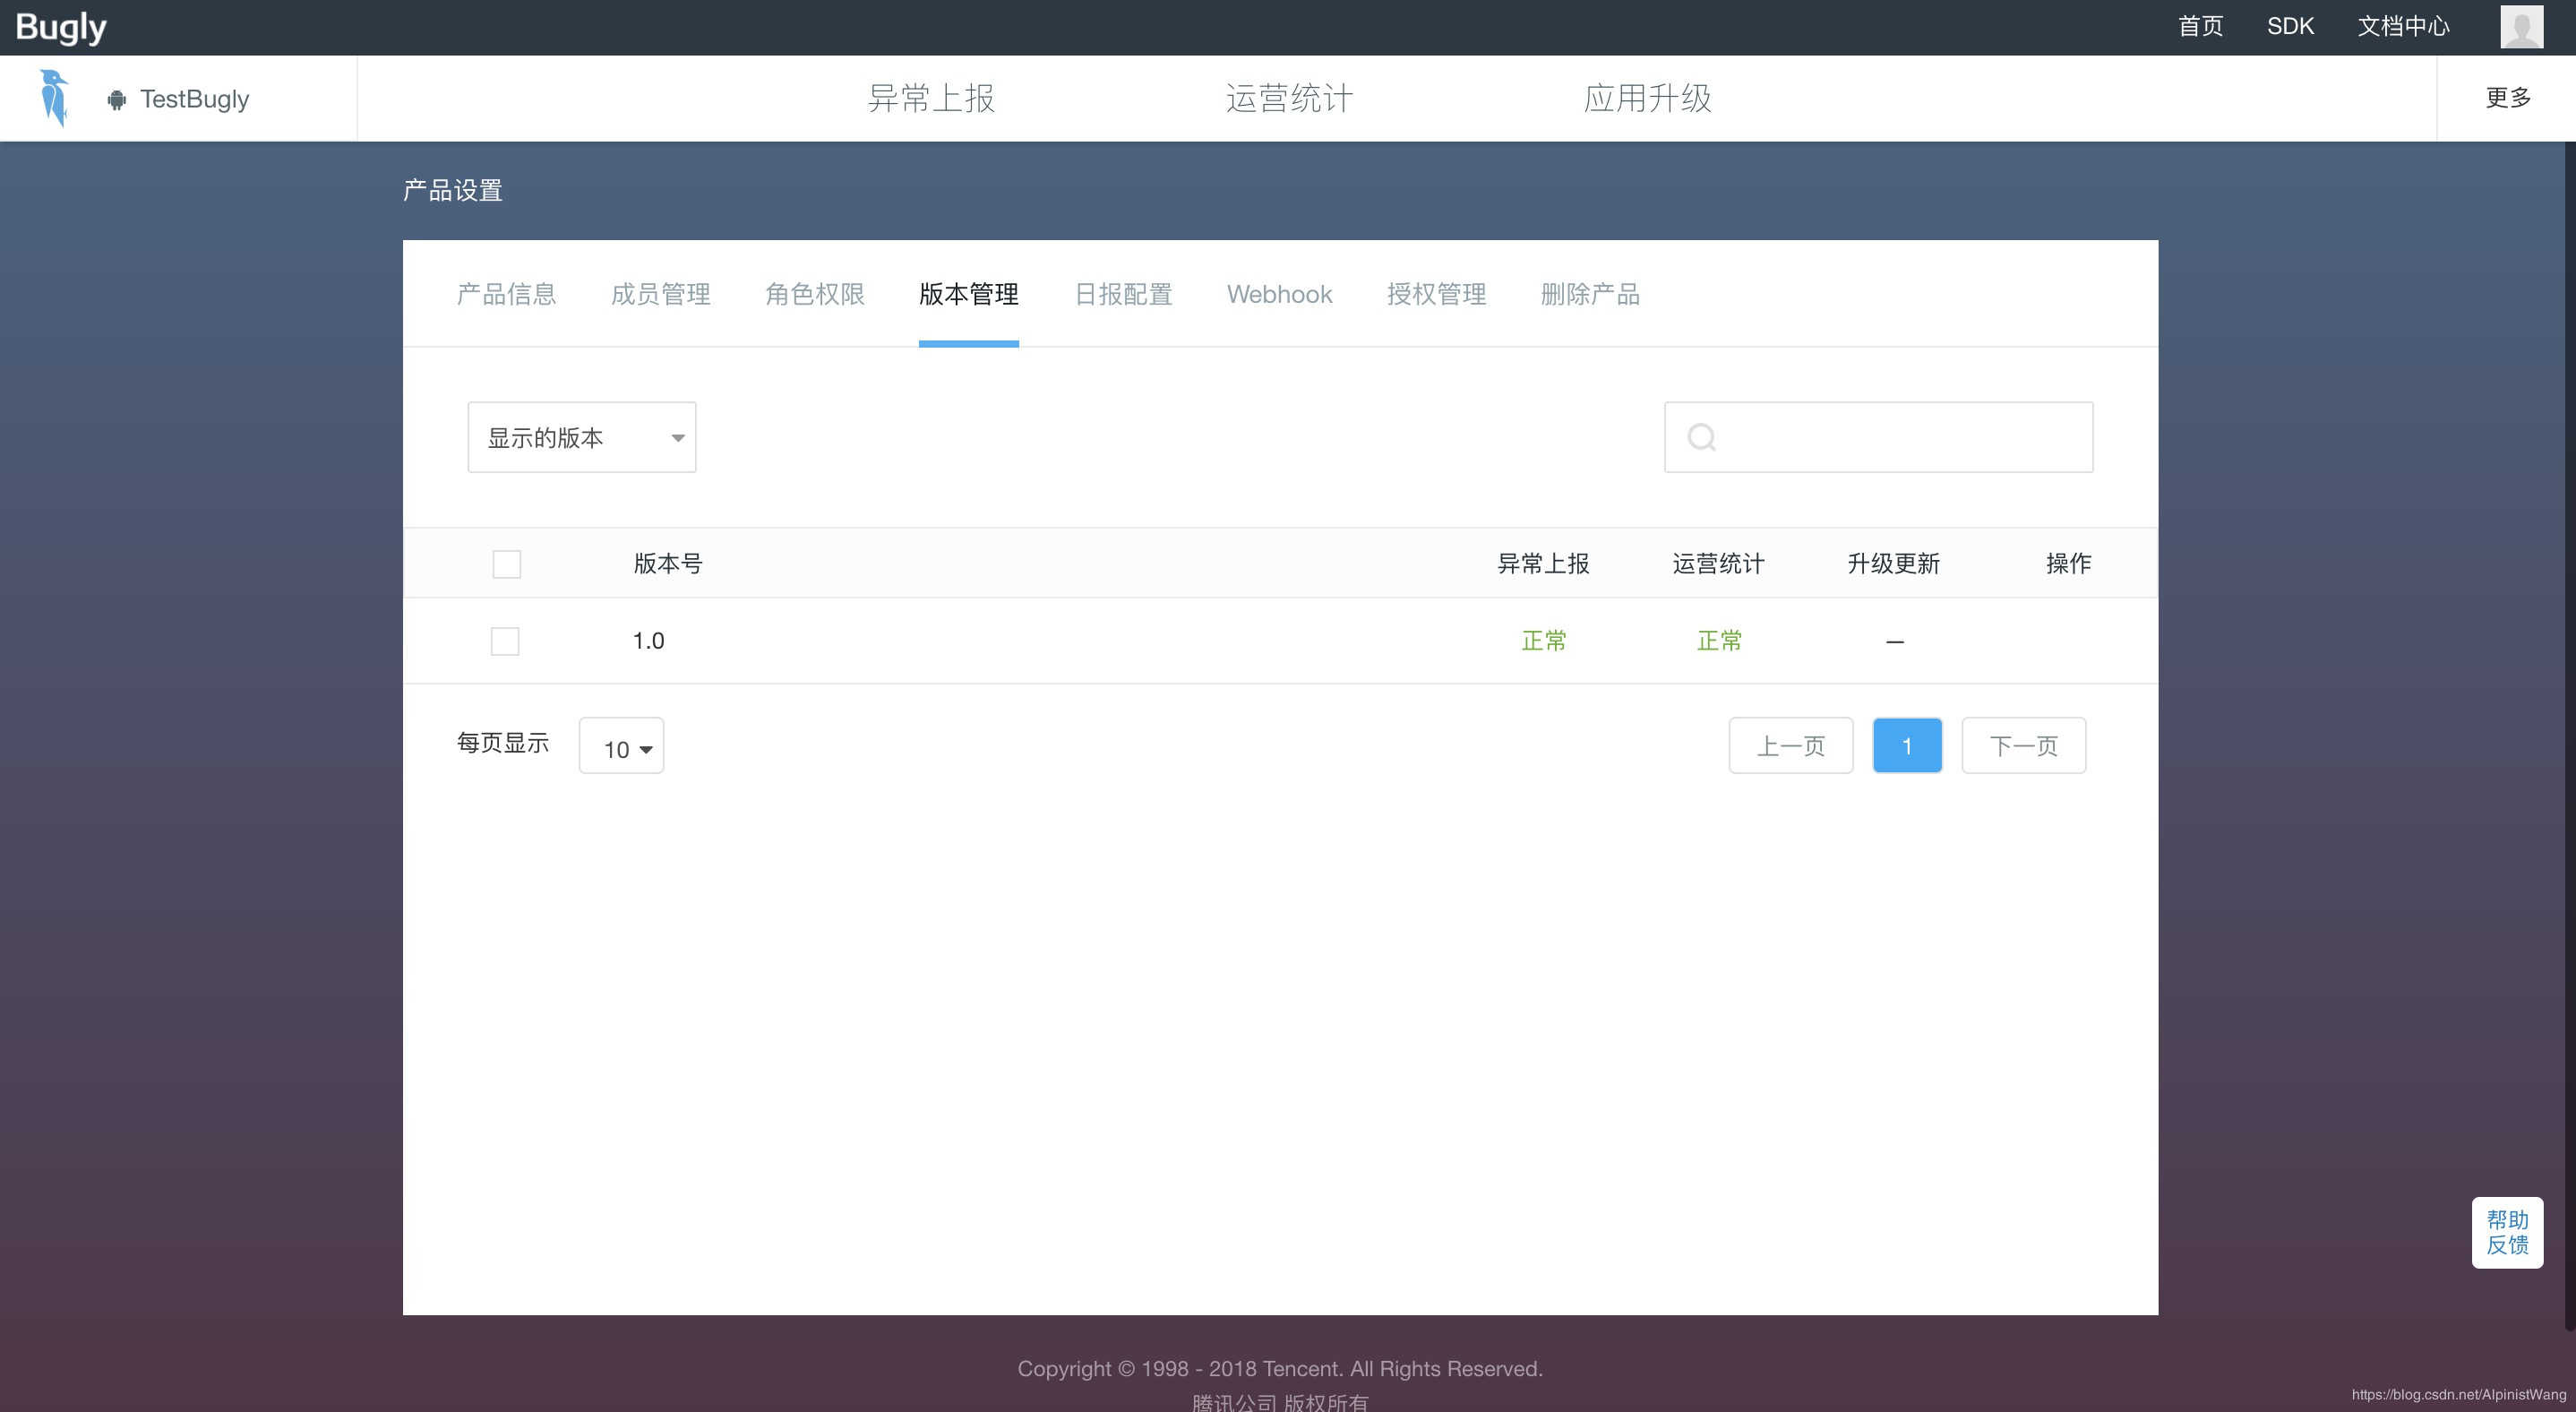Click the kingfisher product icon

point(53,98)
